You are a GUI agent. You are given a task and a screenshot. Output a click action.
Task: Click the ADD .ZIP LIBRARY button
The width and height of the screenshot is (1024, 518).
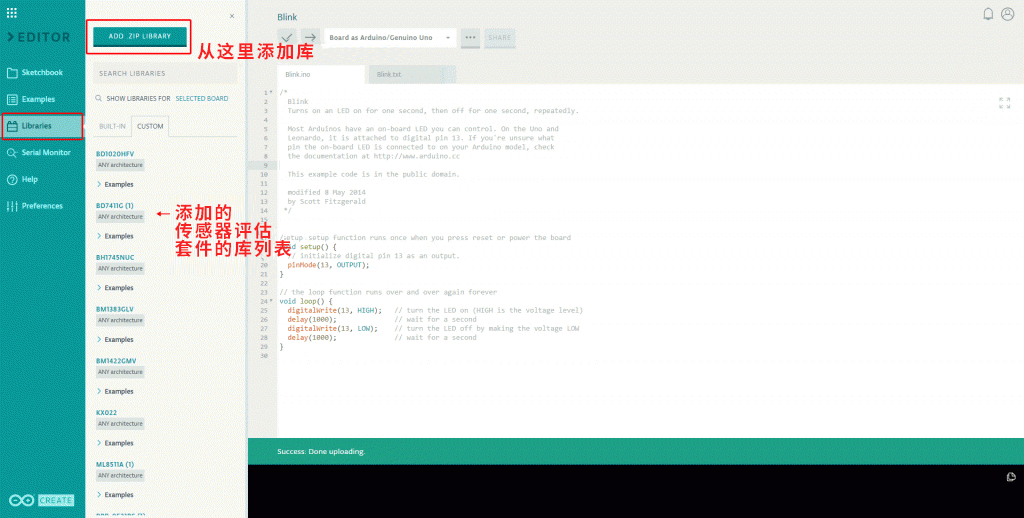pos(140,36)
